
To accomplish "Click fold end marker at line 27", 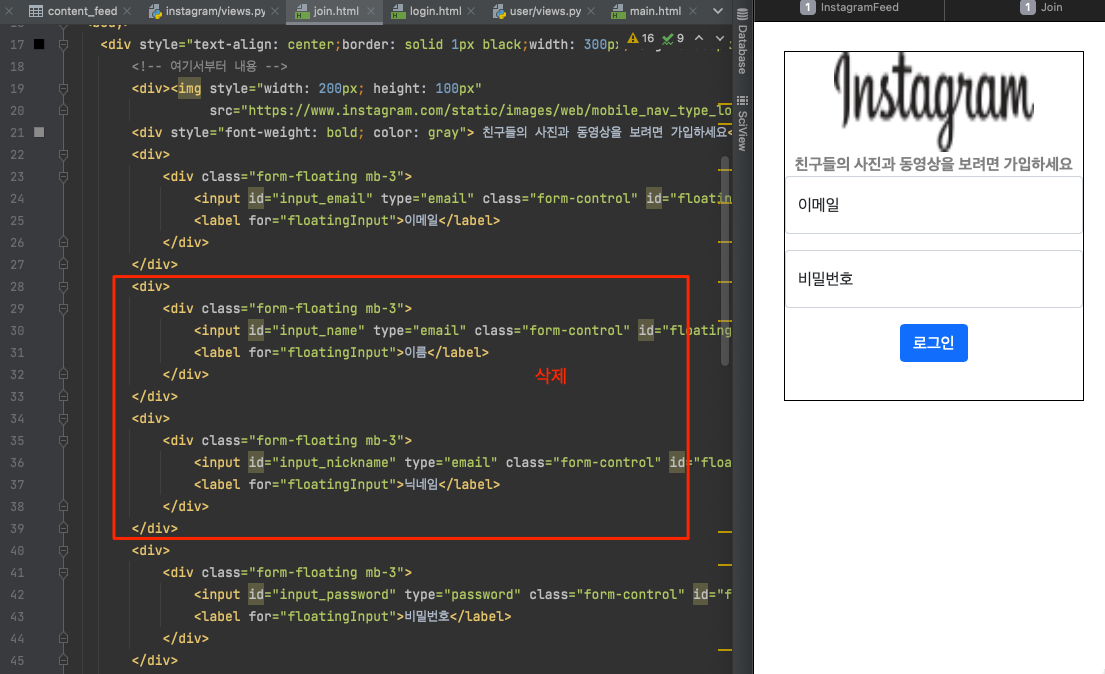I will click(63, 264).
